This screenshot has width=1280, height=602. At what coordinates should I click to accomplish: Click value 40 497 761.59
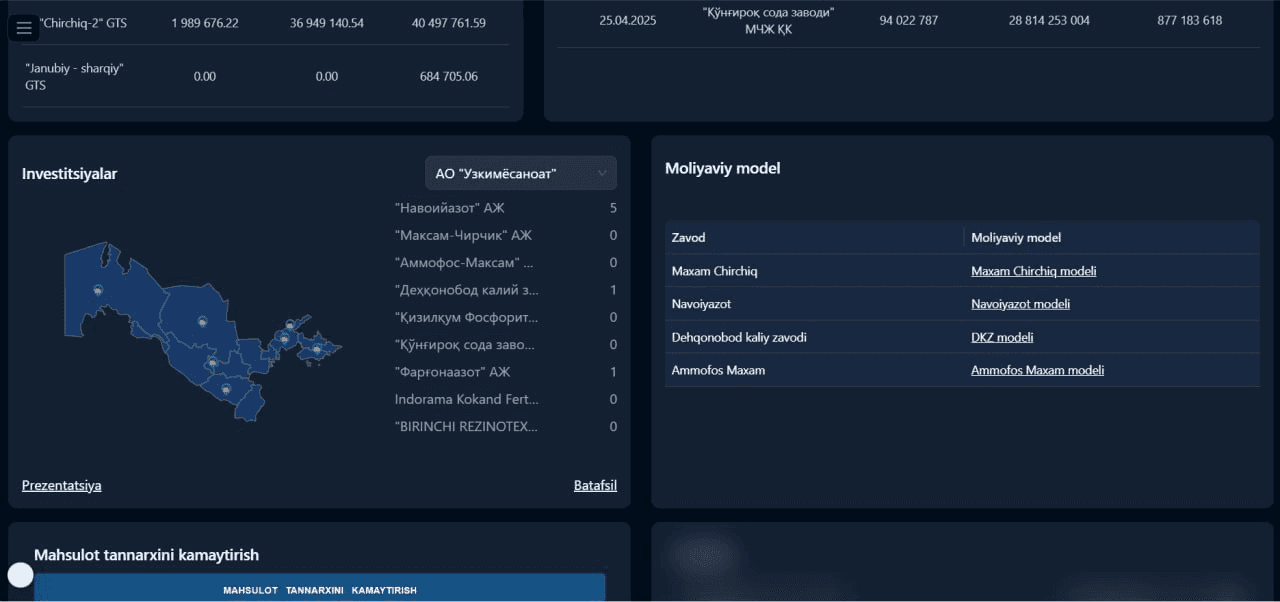449,22
